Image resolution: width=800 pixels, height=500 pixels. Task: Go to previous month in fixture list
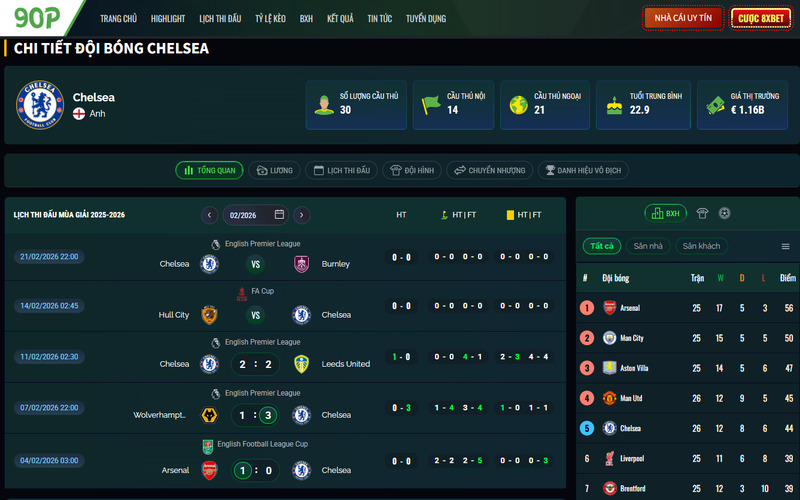210,215
